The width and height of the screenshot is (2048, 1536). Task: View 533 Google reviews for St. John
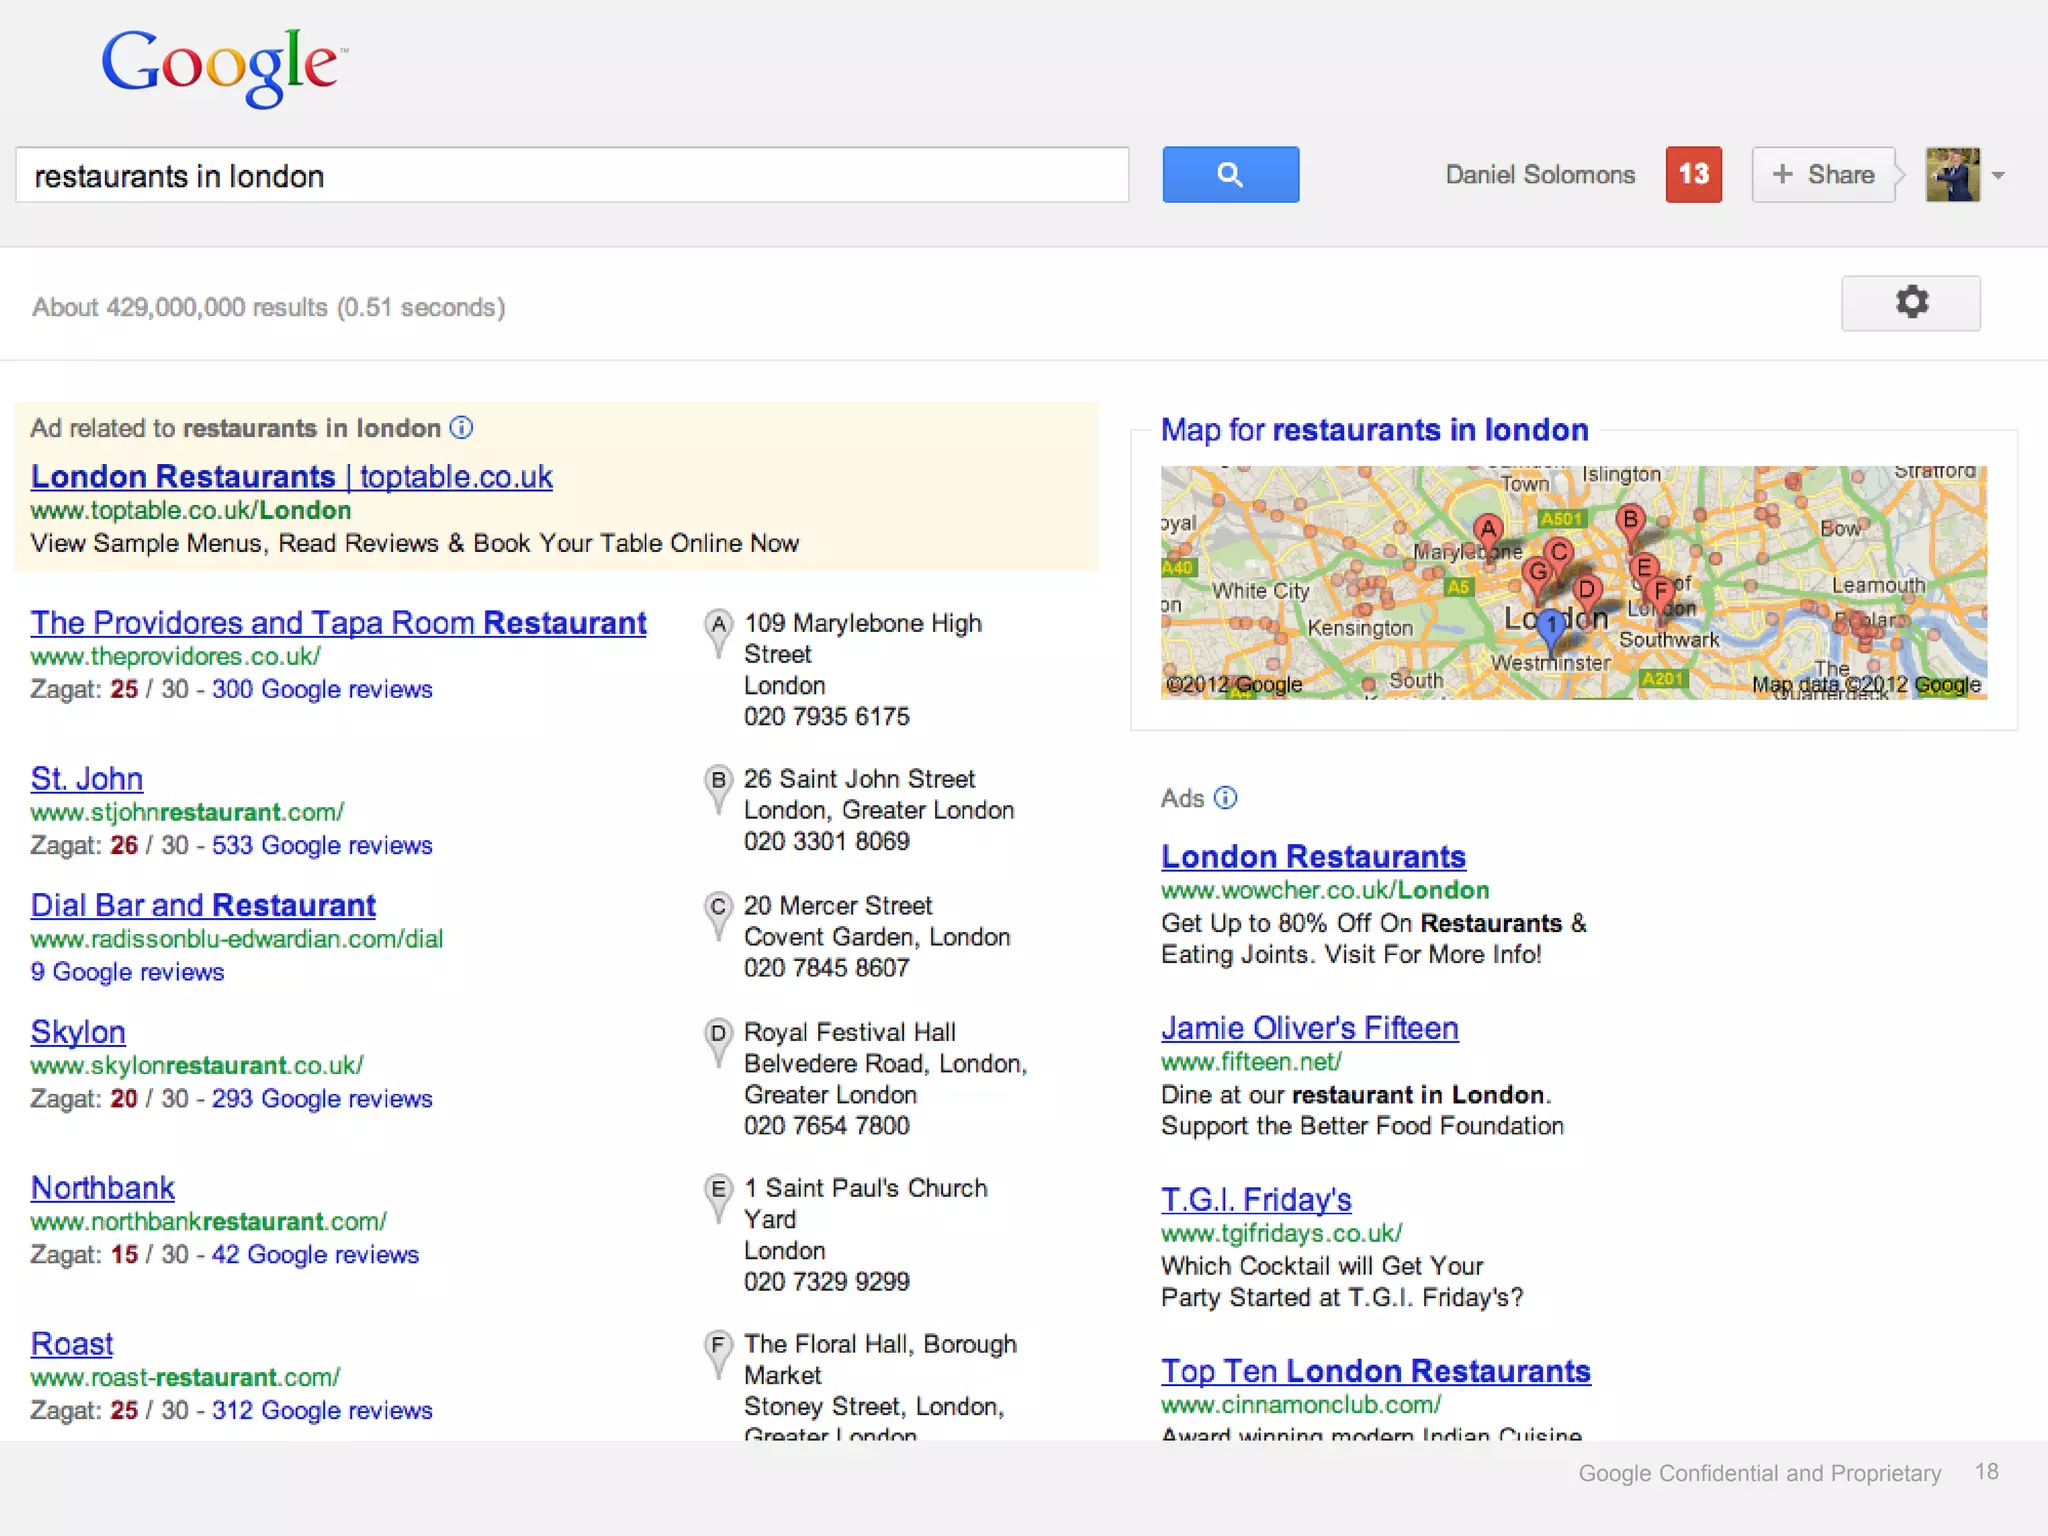[x=322, y=846]
